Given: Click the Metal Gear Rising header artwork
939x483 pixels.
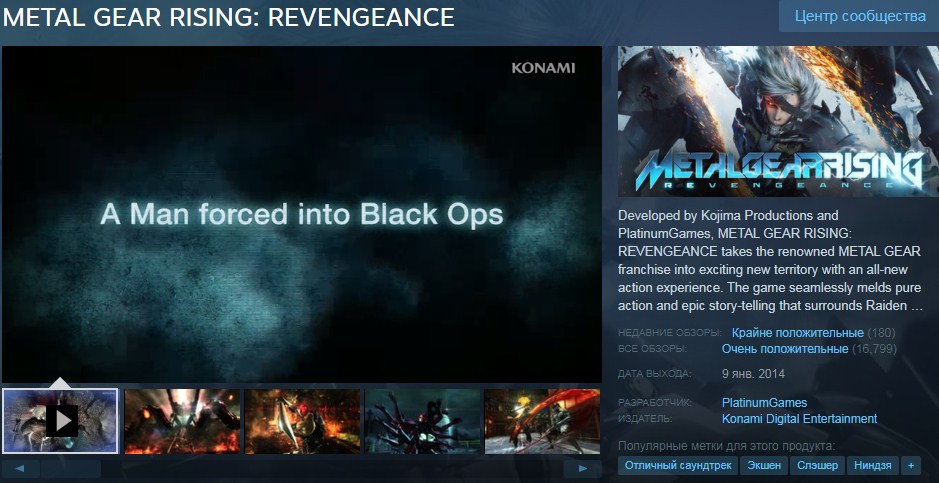Looking at the screenshot, I should click(x=777, y=121).
